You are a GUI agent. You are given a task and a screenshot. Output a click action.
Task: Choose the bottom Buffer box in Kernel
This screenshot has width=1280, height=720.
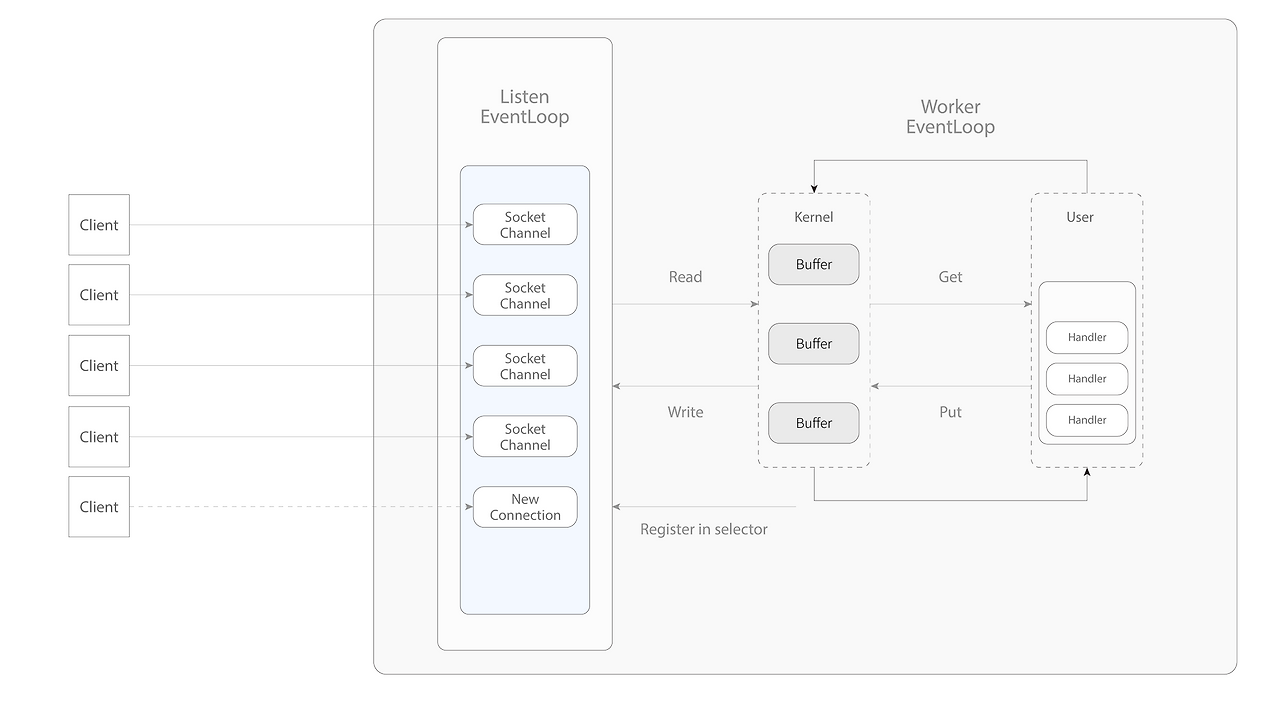point(814,423)
